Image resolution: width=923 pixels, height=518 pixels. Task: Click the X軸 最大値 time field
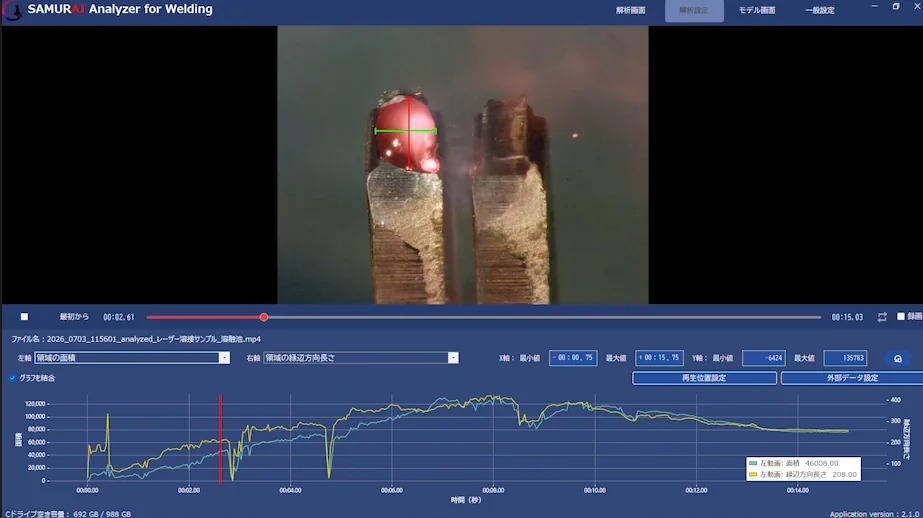pos(659,358)
